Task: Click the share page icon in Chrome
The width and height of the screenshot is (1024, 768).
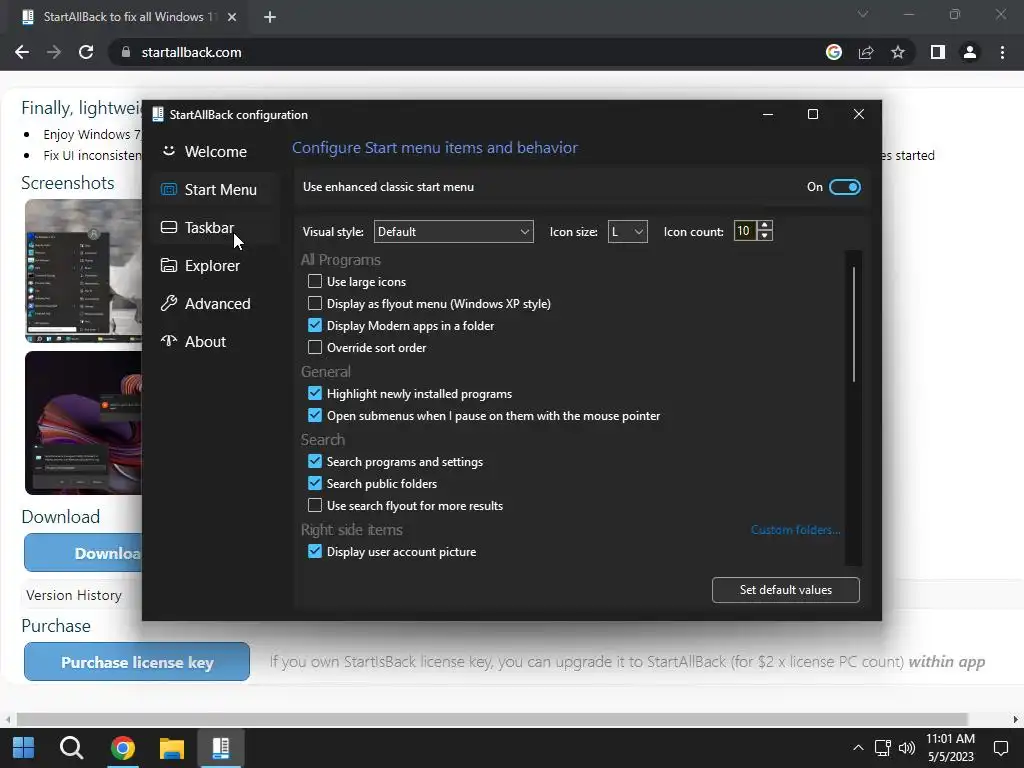Action: click(x=866, y=52)
